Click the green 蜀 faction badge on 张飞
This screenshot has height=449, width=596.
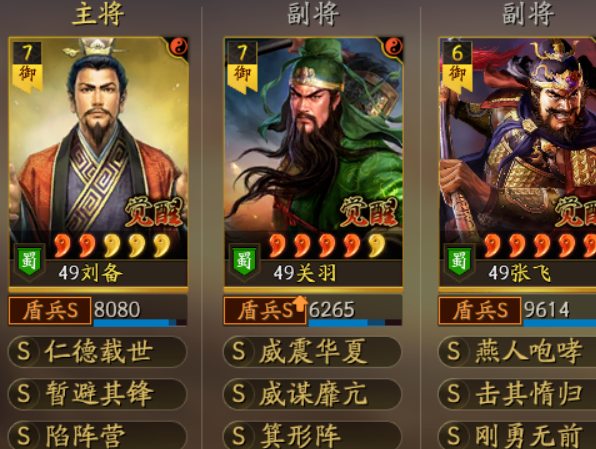[x=459, y=261]
